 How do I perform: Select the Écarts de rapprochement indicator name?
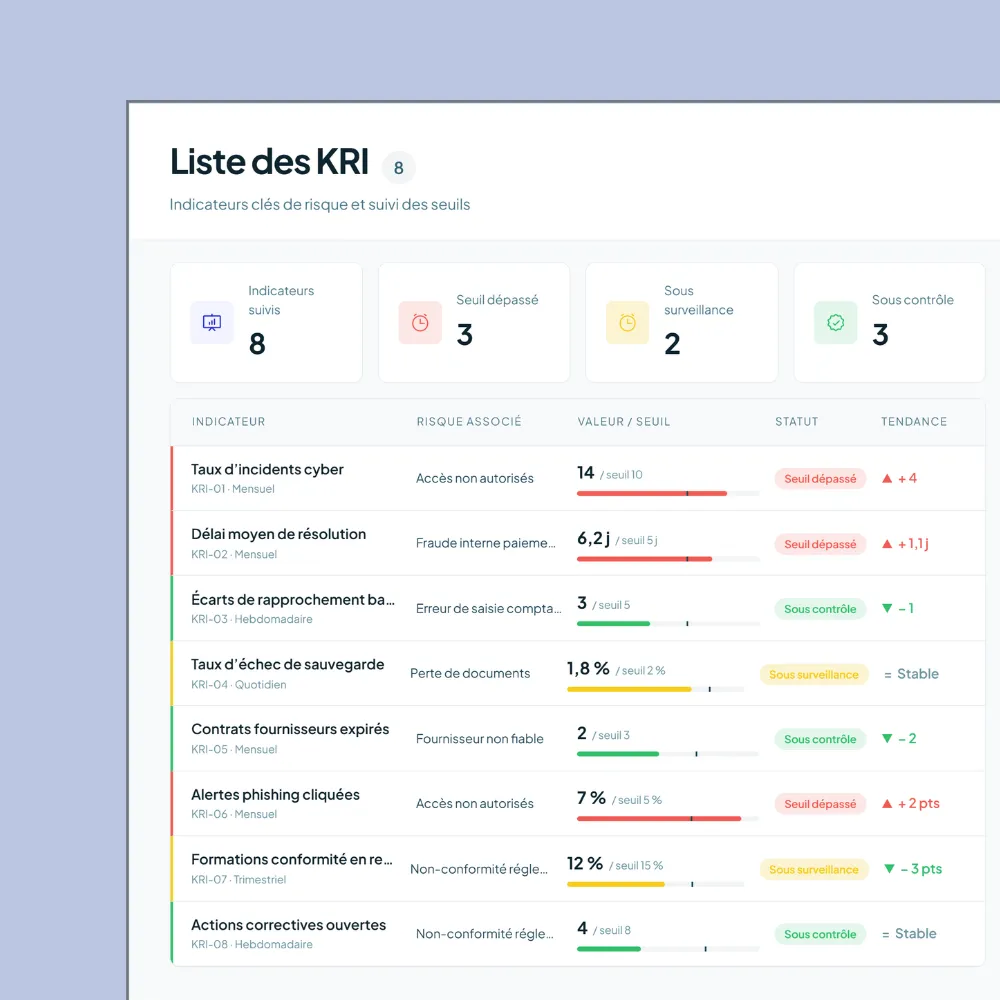[293, 599]
